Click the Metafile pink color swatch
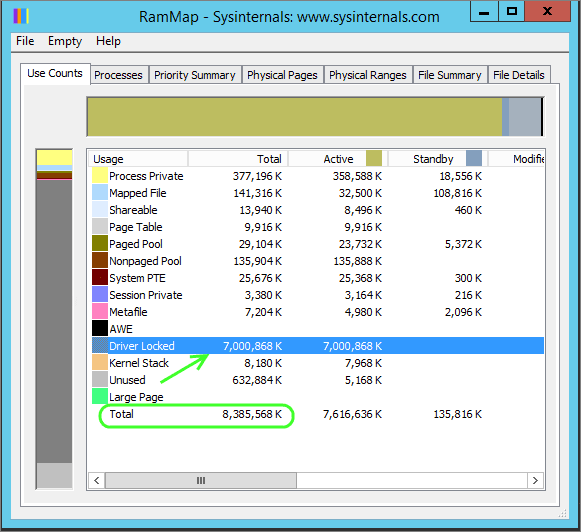Viewport: 581px width, 532px height. coord(100,312)
